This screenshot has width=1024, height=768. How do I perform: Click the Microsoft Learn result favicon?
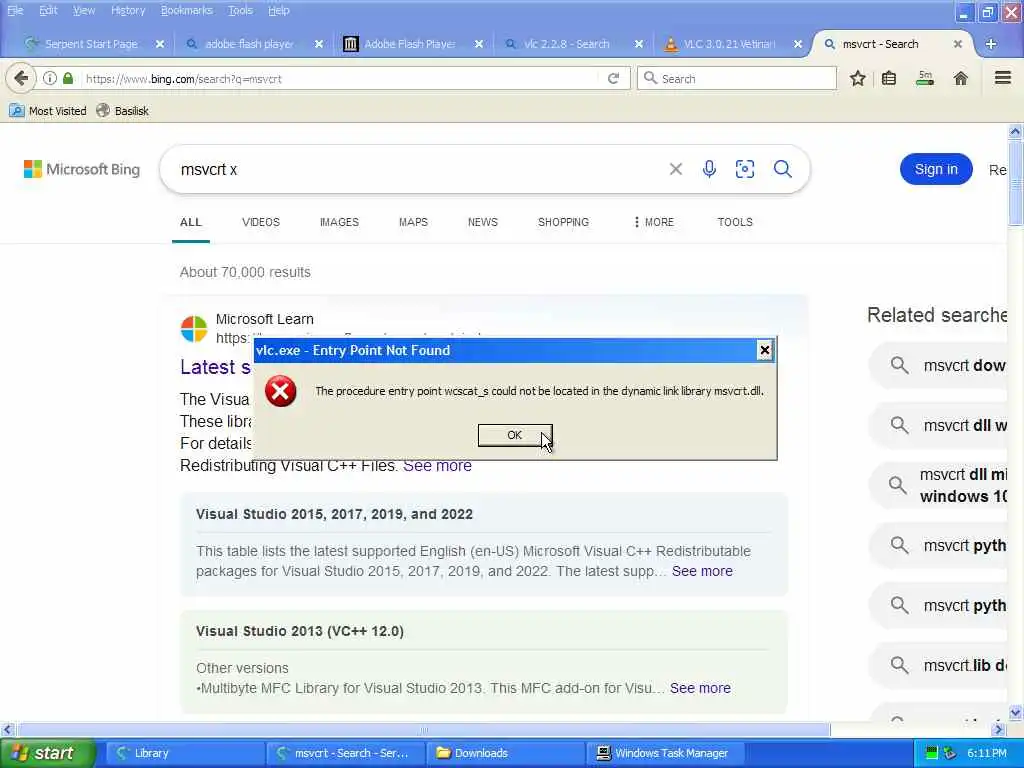click(194, 328)
